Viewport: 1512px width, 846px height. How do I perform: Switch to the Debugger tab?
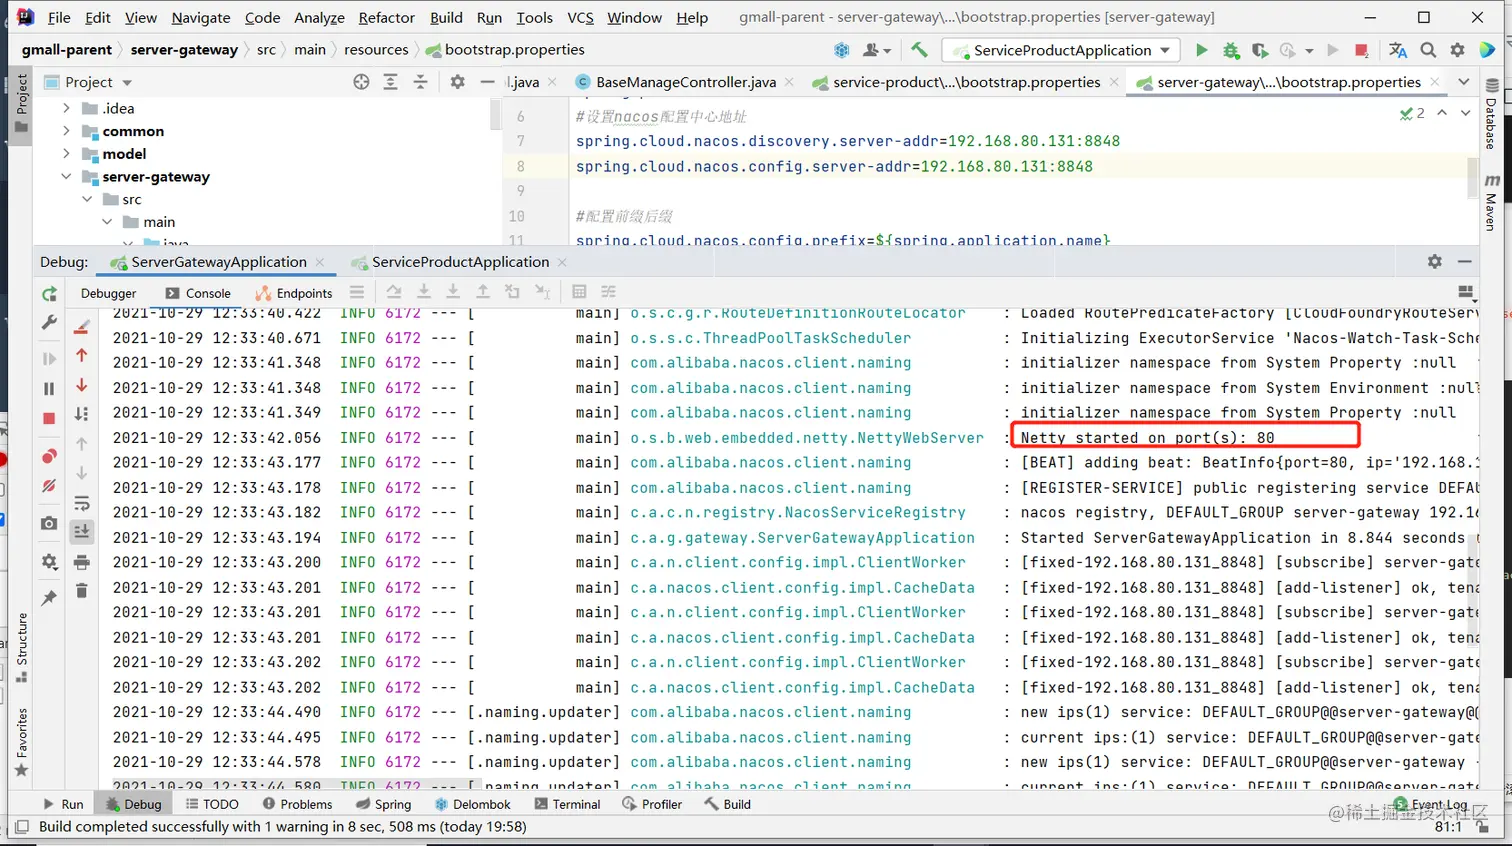108,293
